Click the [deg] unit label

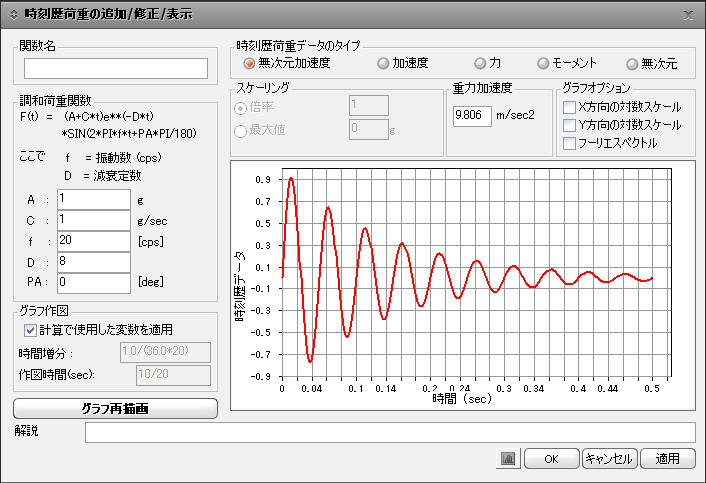(151, 282)
